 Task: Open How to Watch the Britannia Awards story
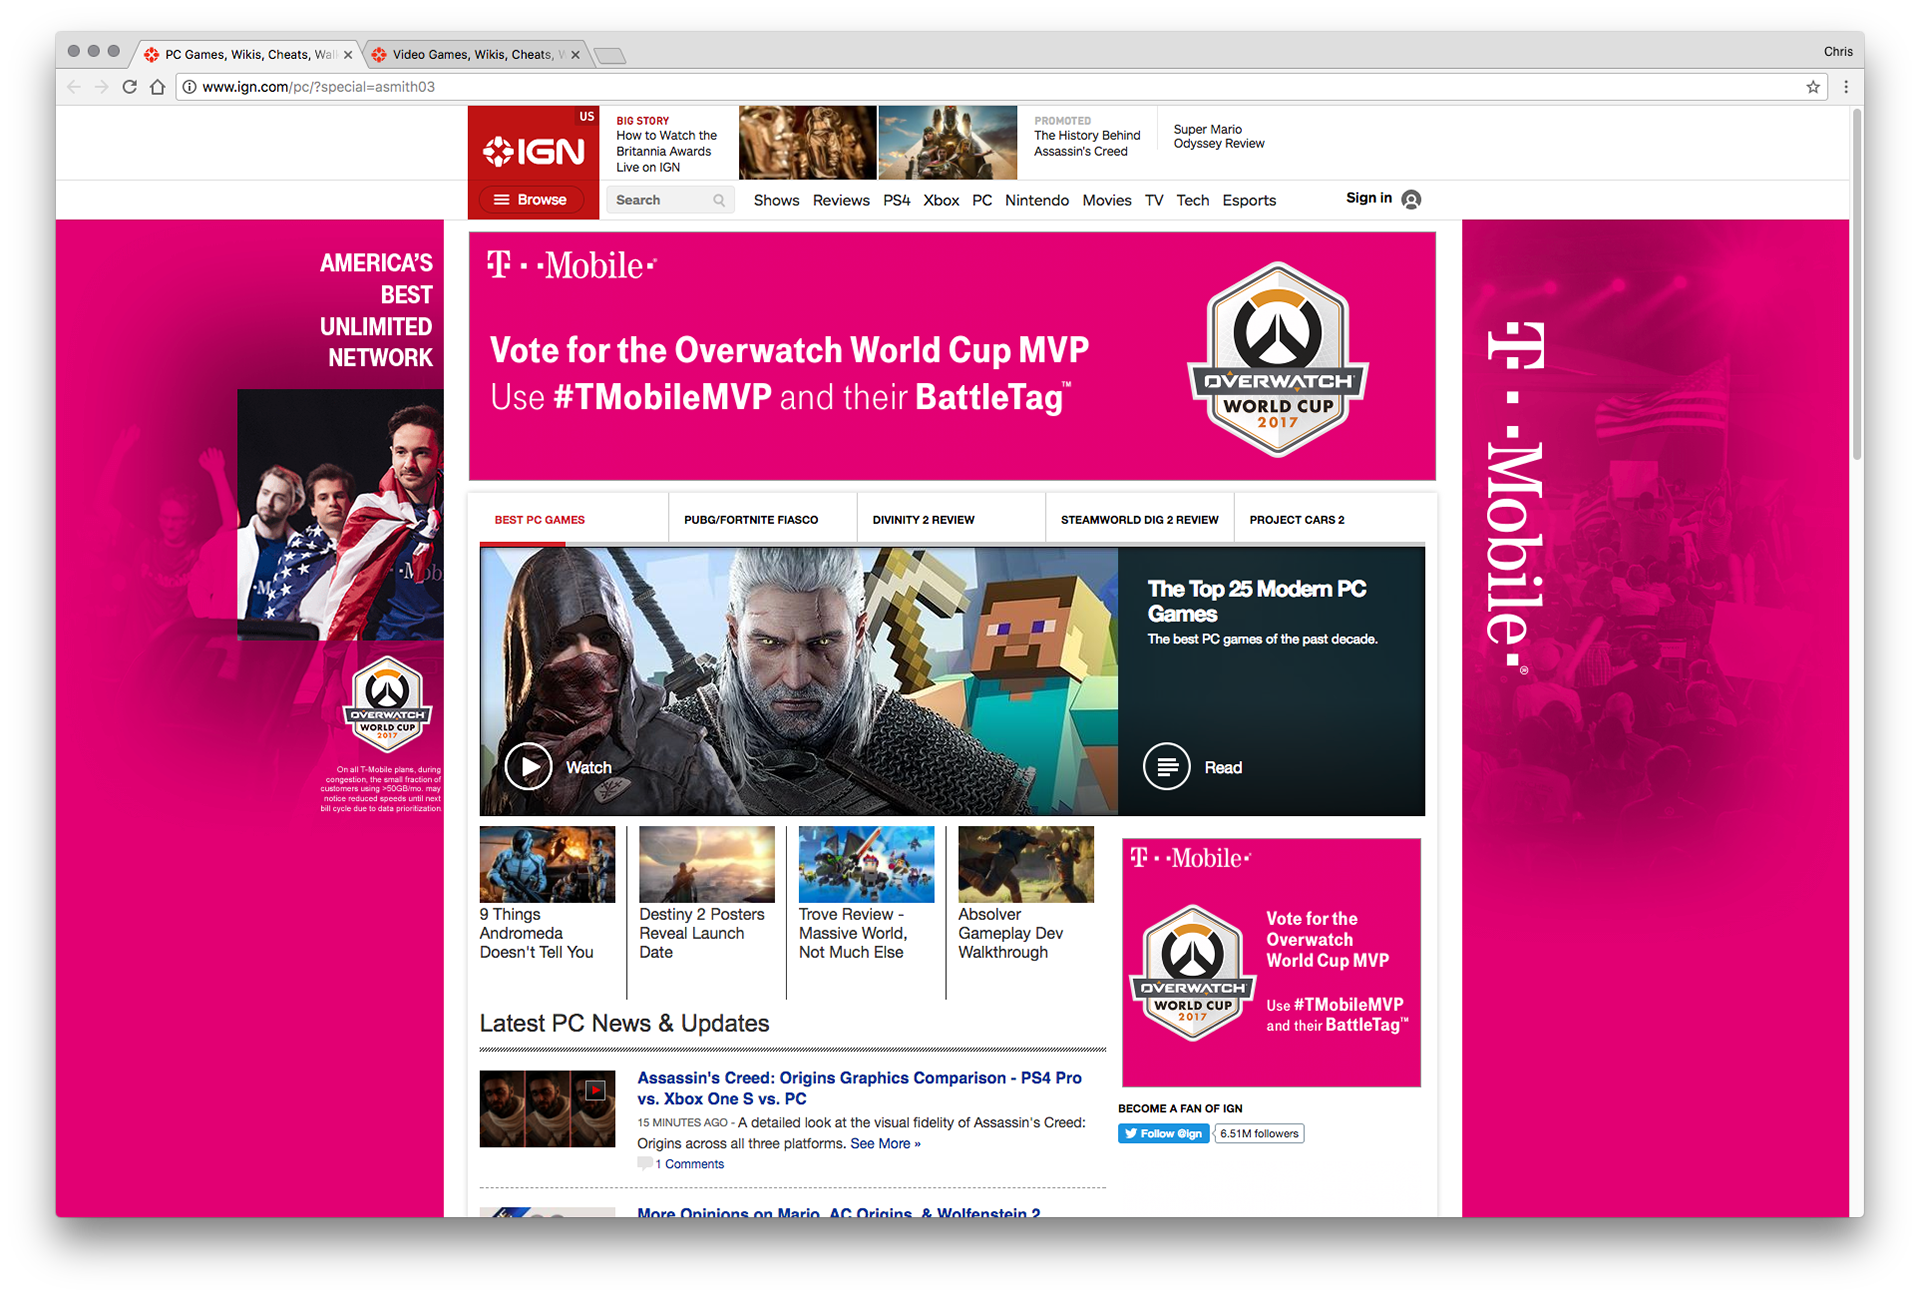point(666,151)
